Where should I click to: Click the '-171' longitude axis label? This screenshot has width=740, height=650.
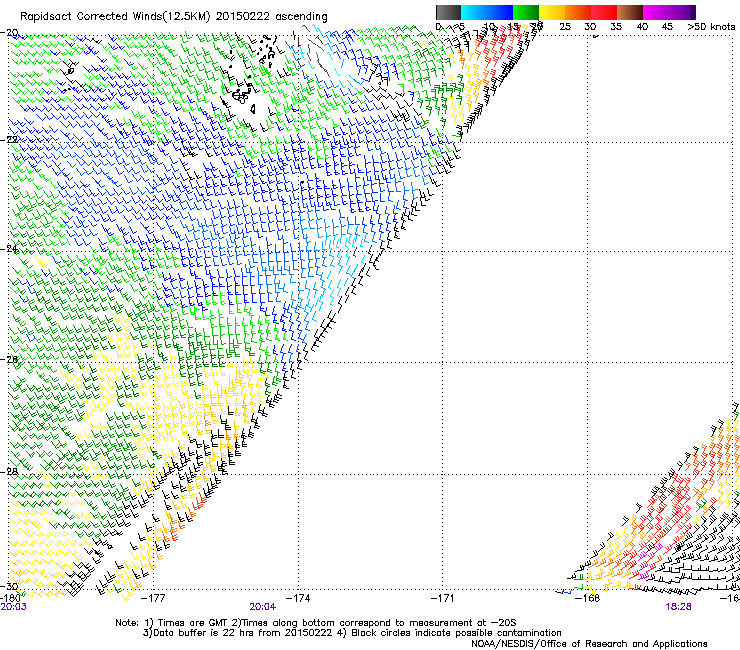click(443, 599)
